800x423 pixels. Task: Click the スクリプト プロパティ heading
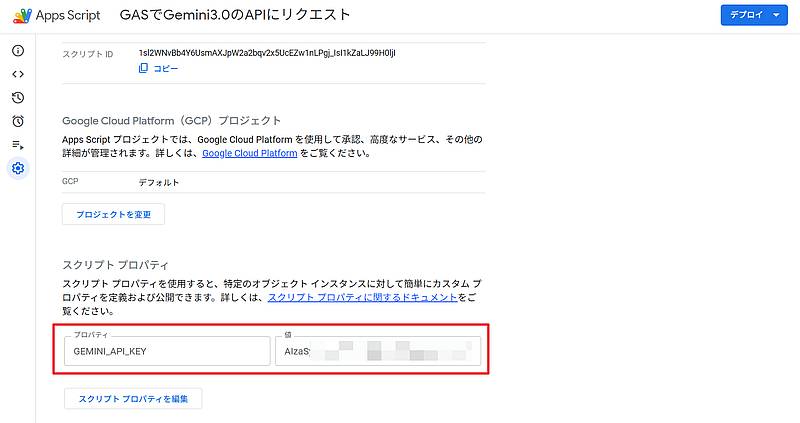115,265
